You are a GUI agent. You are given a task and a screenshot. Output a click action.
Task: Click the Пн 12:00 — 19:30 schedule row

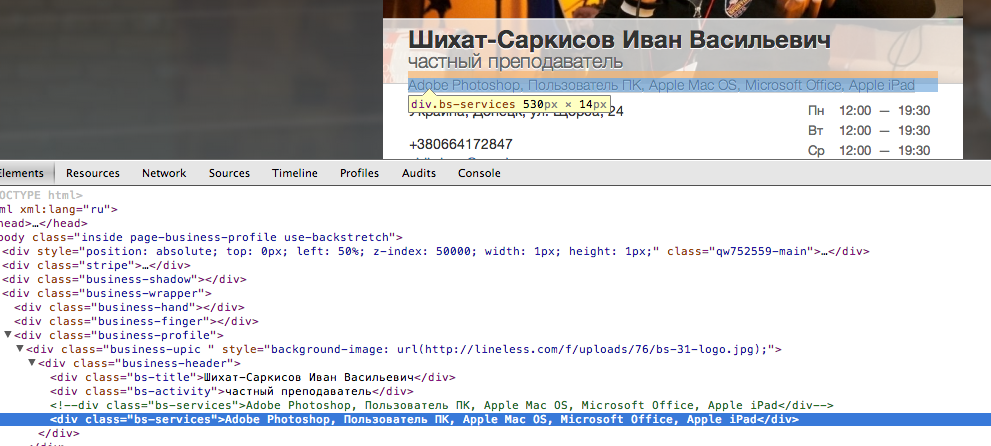point(869,111)
